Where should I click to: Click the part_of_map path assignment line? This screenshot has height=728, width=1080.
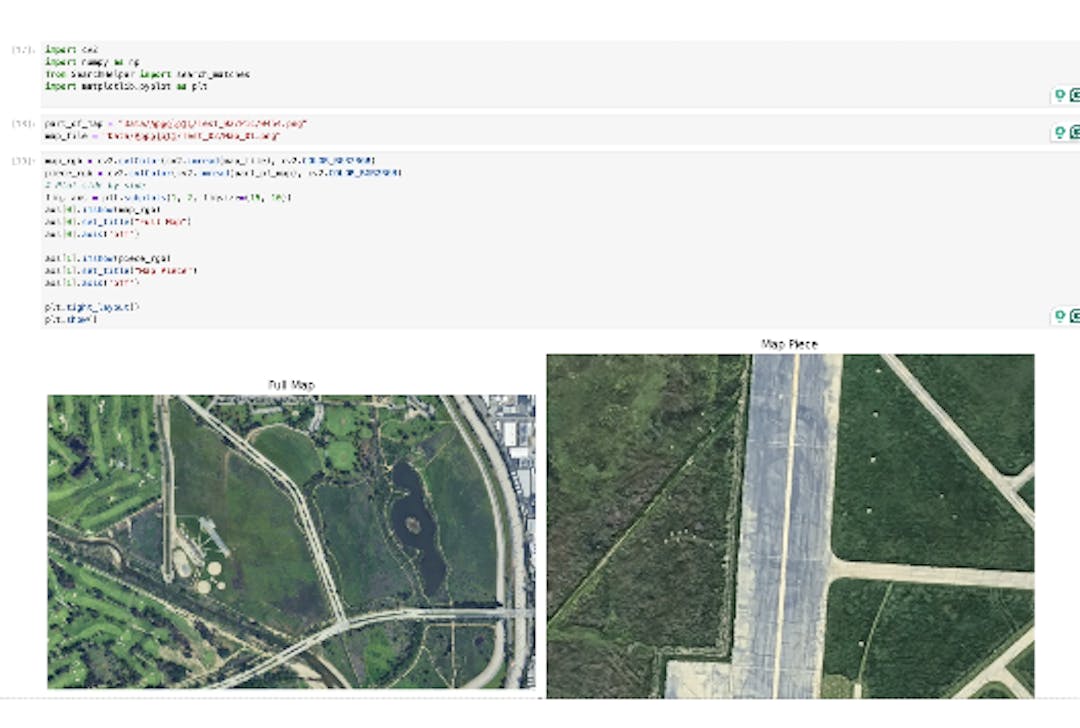coord(176,123)
